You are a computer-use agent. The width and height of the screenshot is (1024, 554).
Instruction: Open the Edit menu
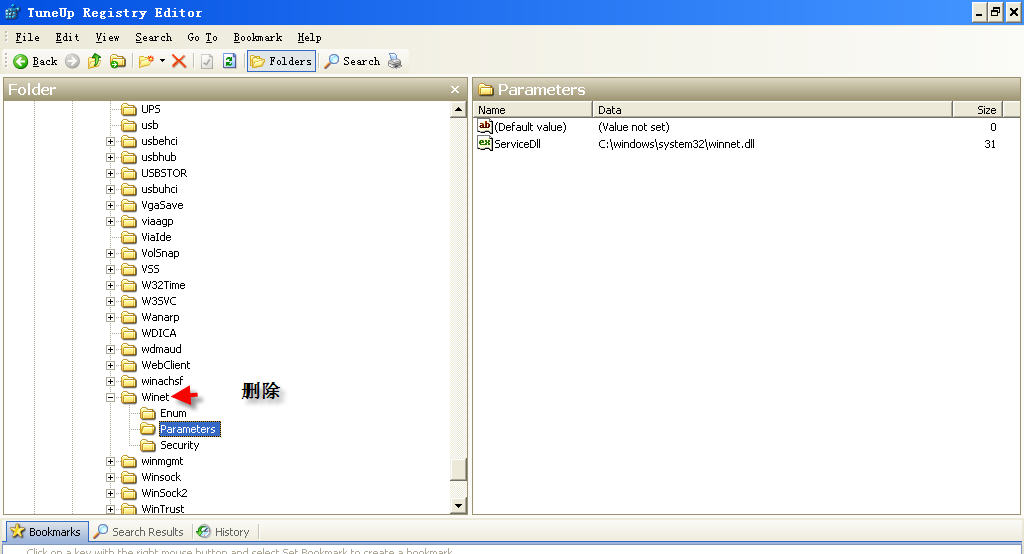(x=67, y=37)
